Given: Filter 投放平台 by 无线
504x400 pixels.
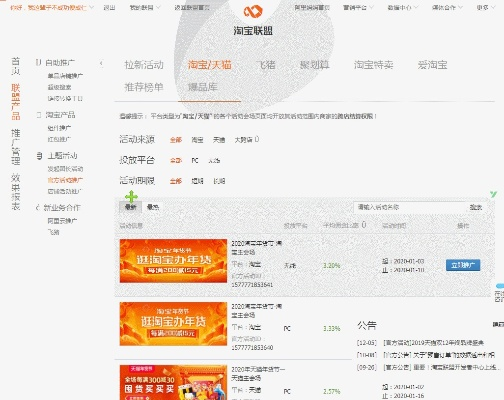Looking at the screenshot, I should 214,160.
